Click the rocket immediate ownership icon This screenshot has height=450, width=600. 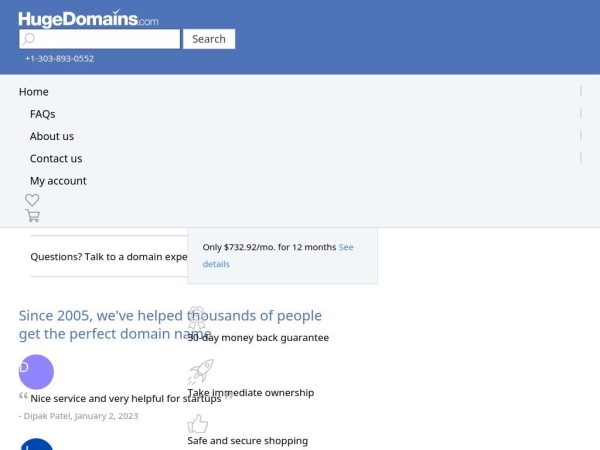click(200, 372)
